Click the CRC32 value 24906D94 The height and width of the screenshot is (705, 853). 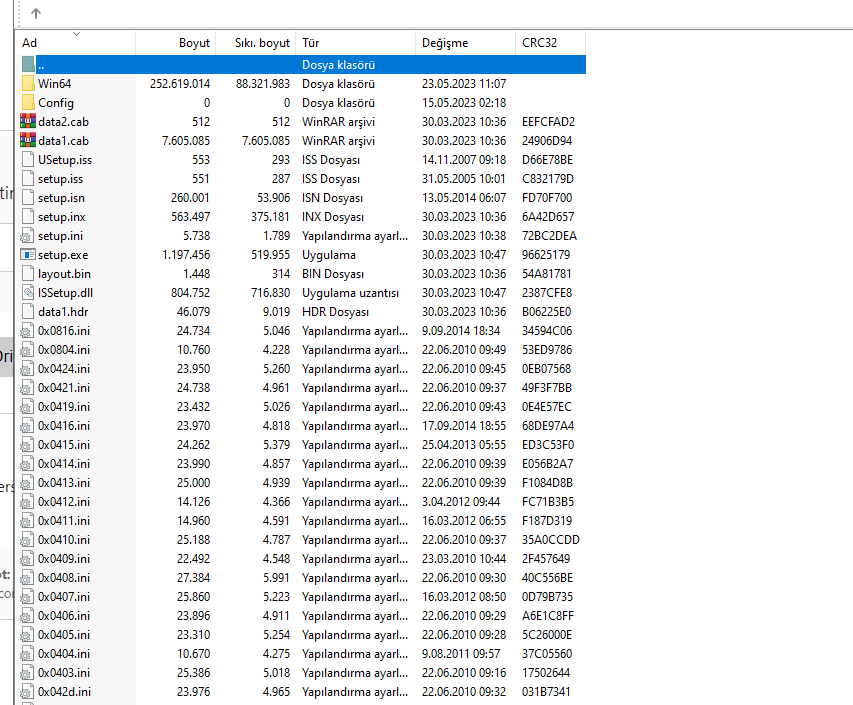[547, 141]
